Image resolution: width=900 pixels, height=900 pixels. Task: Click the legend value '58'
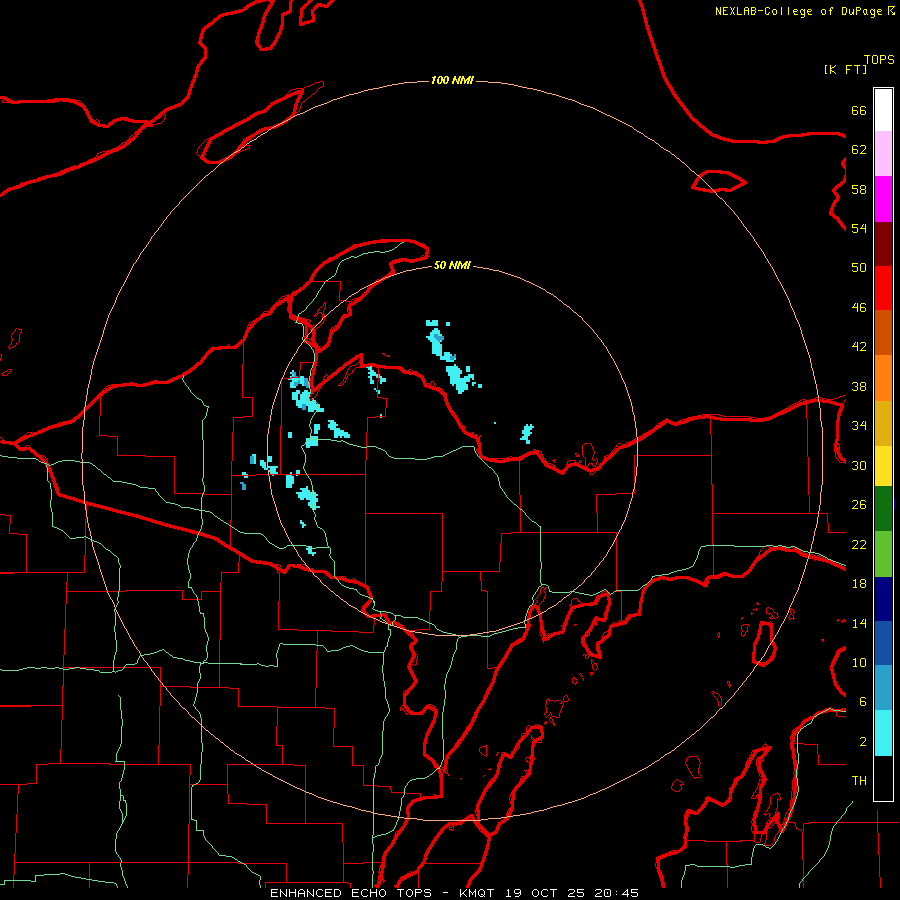pyautogui.click(x=859, y=189)
